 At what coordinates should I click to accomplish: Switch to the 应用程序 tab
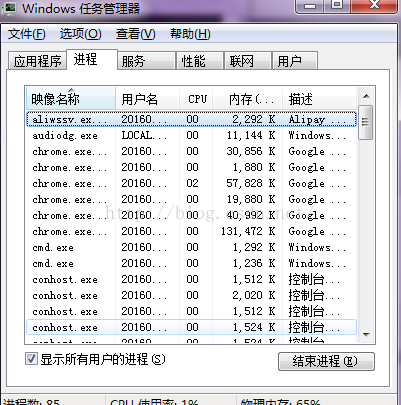coord(37,61)
